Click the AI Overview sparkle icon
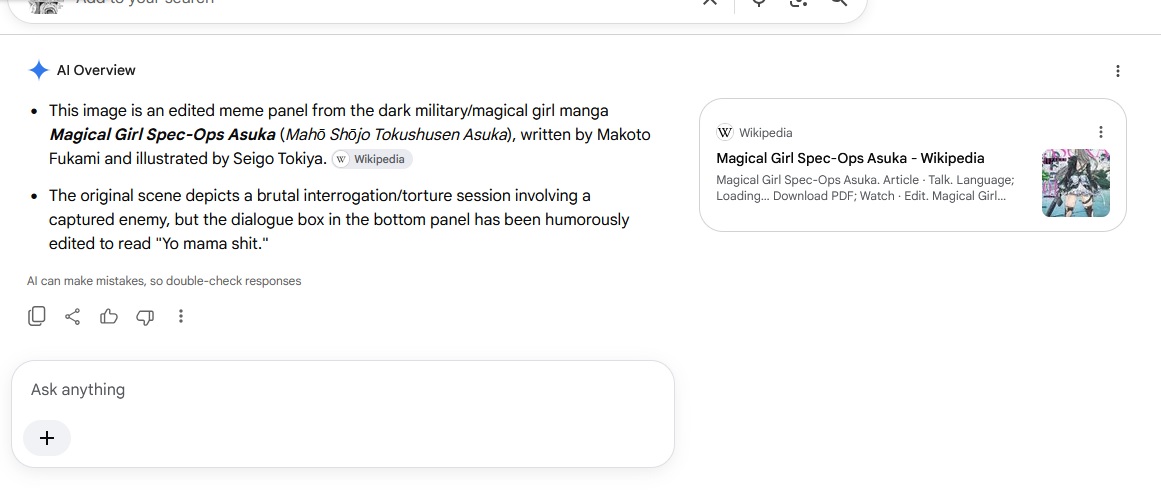This screenshot has width=1161, height=493. coord(39,70)
